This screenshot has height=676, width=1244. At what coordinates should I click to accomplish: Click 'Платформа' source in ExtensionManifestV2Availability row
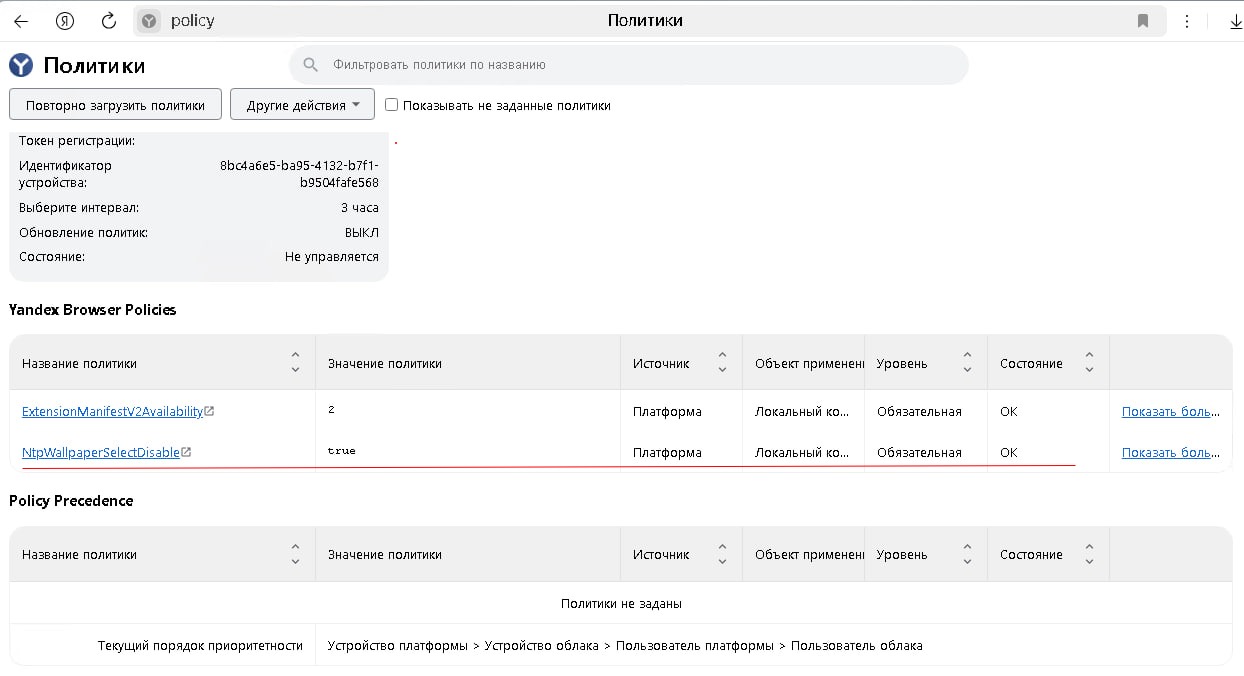[667, 411]
